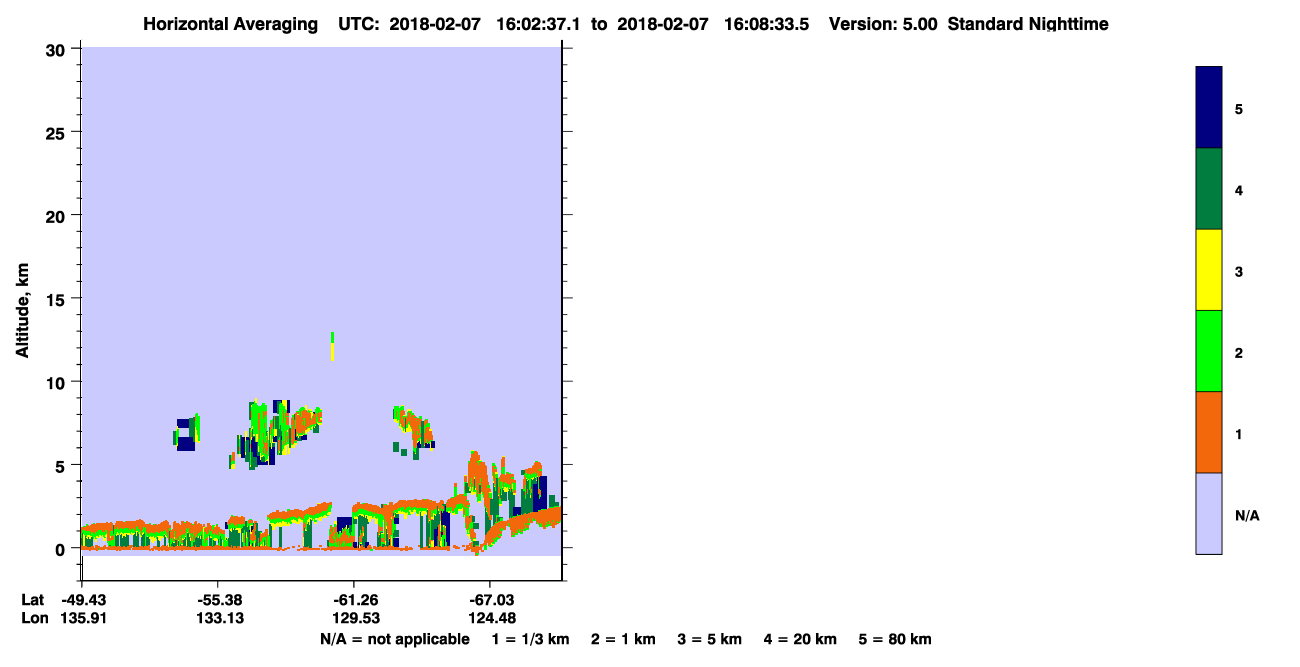Screen dimensions: 1300x667
Task: Click the bright green colorbar segment labeled 2
Action: click(x=1209, y=351)
